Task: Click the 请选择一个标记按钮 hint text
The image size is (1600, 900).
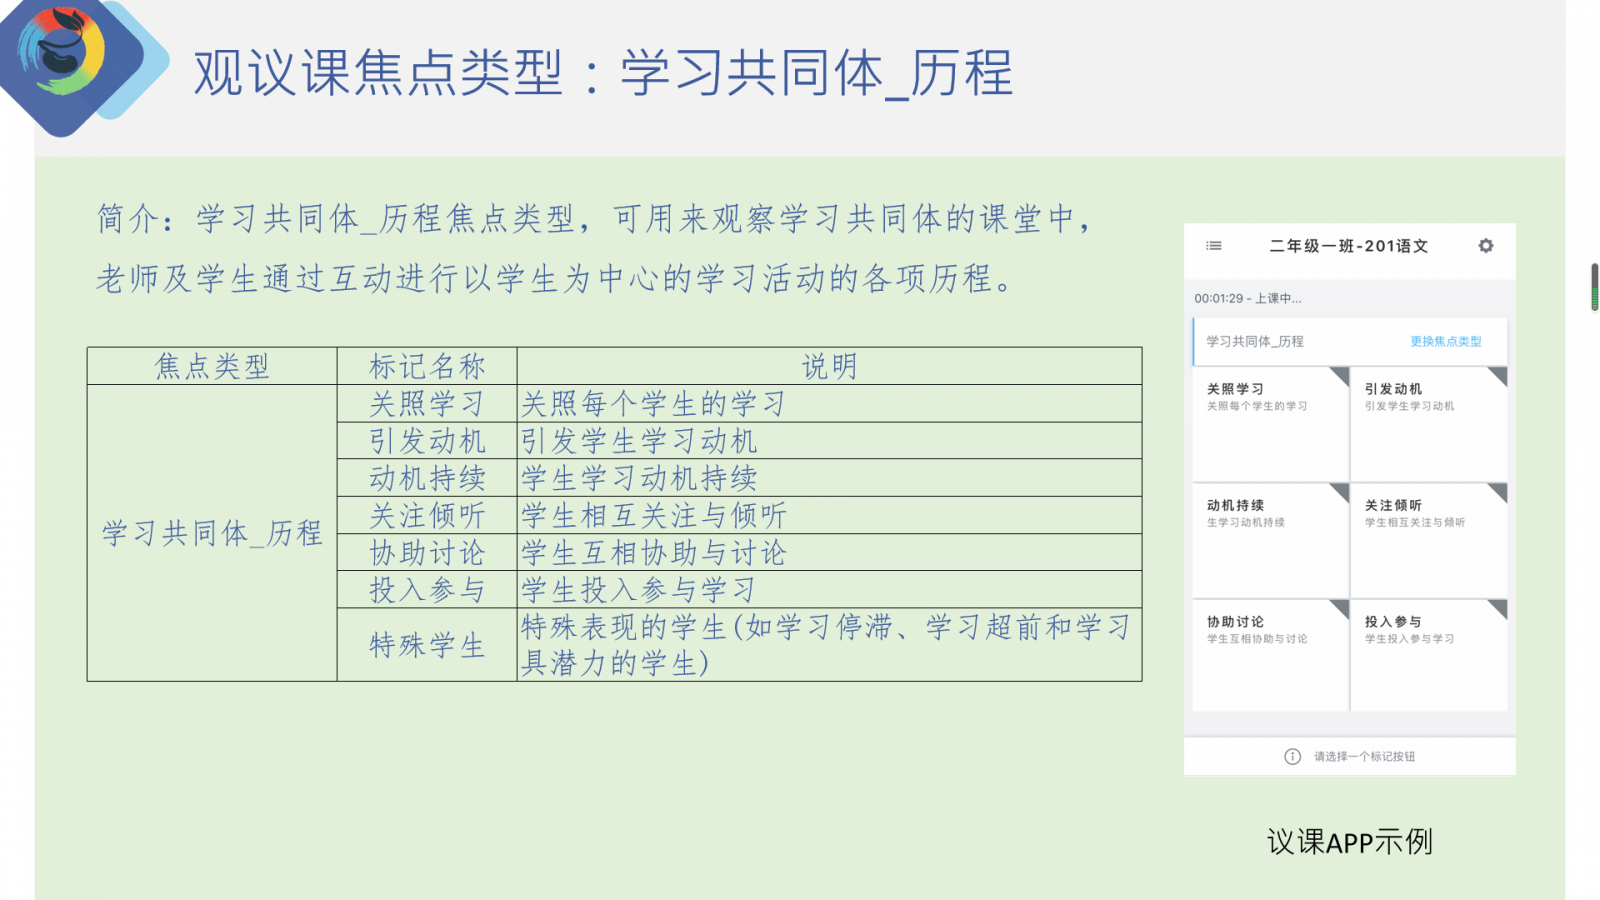Action: click(x=1364, y=757)
